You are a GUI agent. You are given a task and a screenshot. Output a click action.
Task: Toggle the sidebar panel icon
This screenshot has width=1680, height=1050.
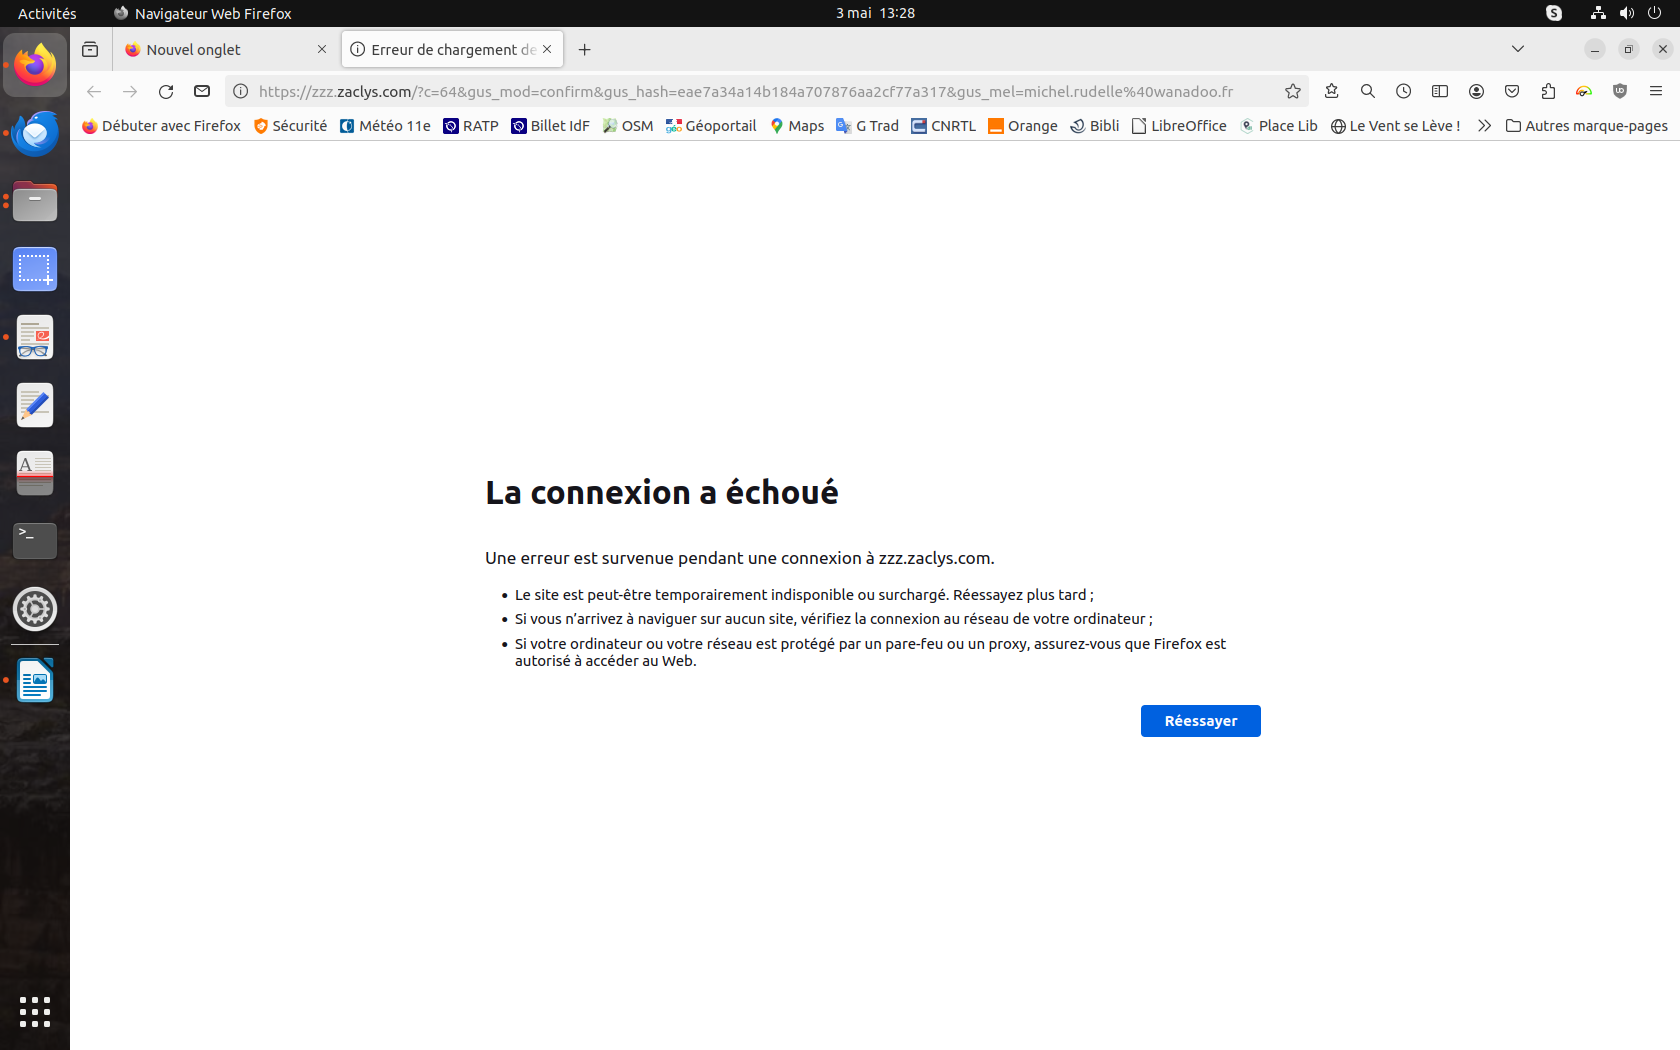point(1440,92)
